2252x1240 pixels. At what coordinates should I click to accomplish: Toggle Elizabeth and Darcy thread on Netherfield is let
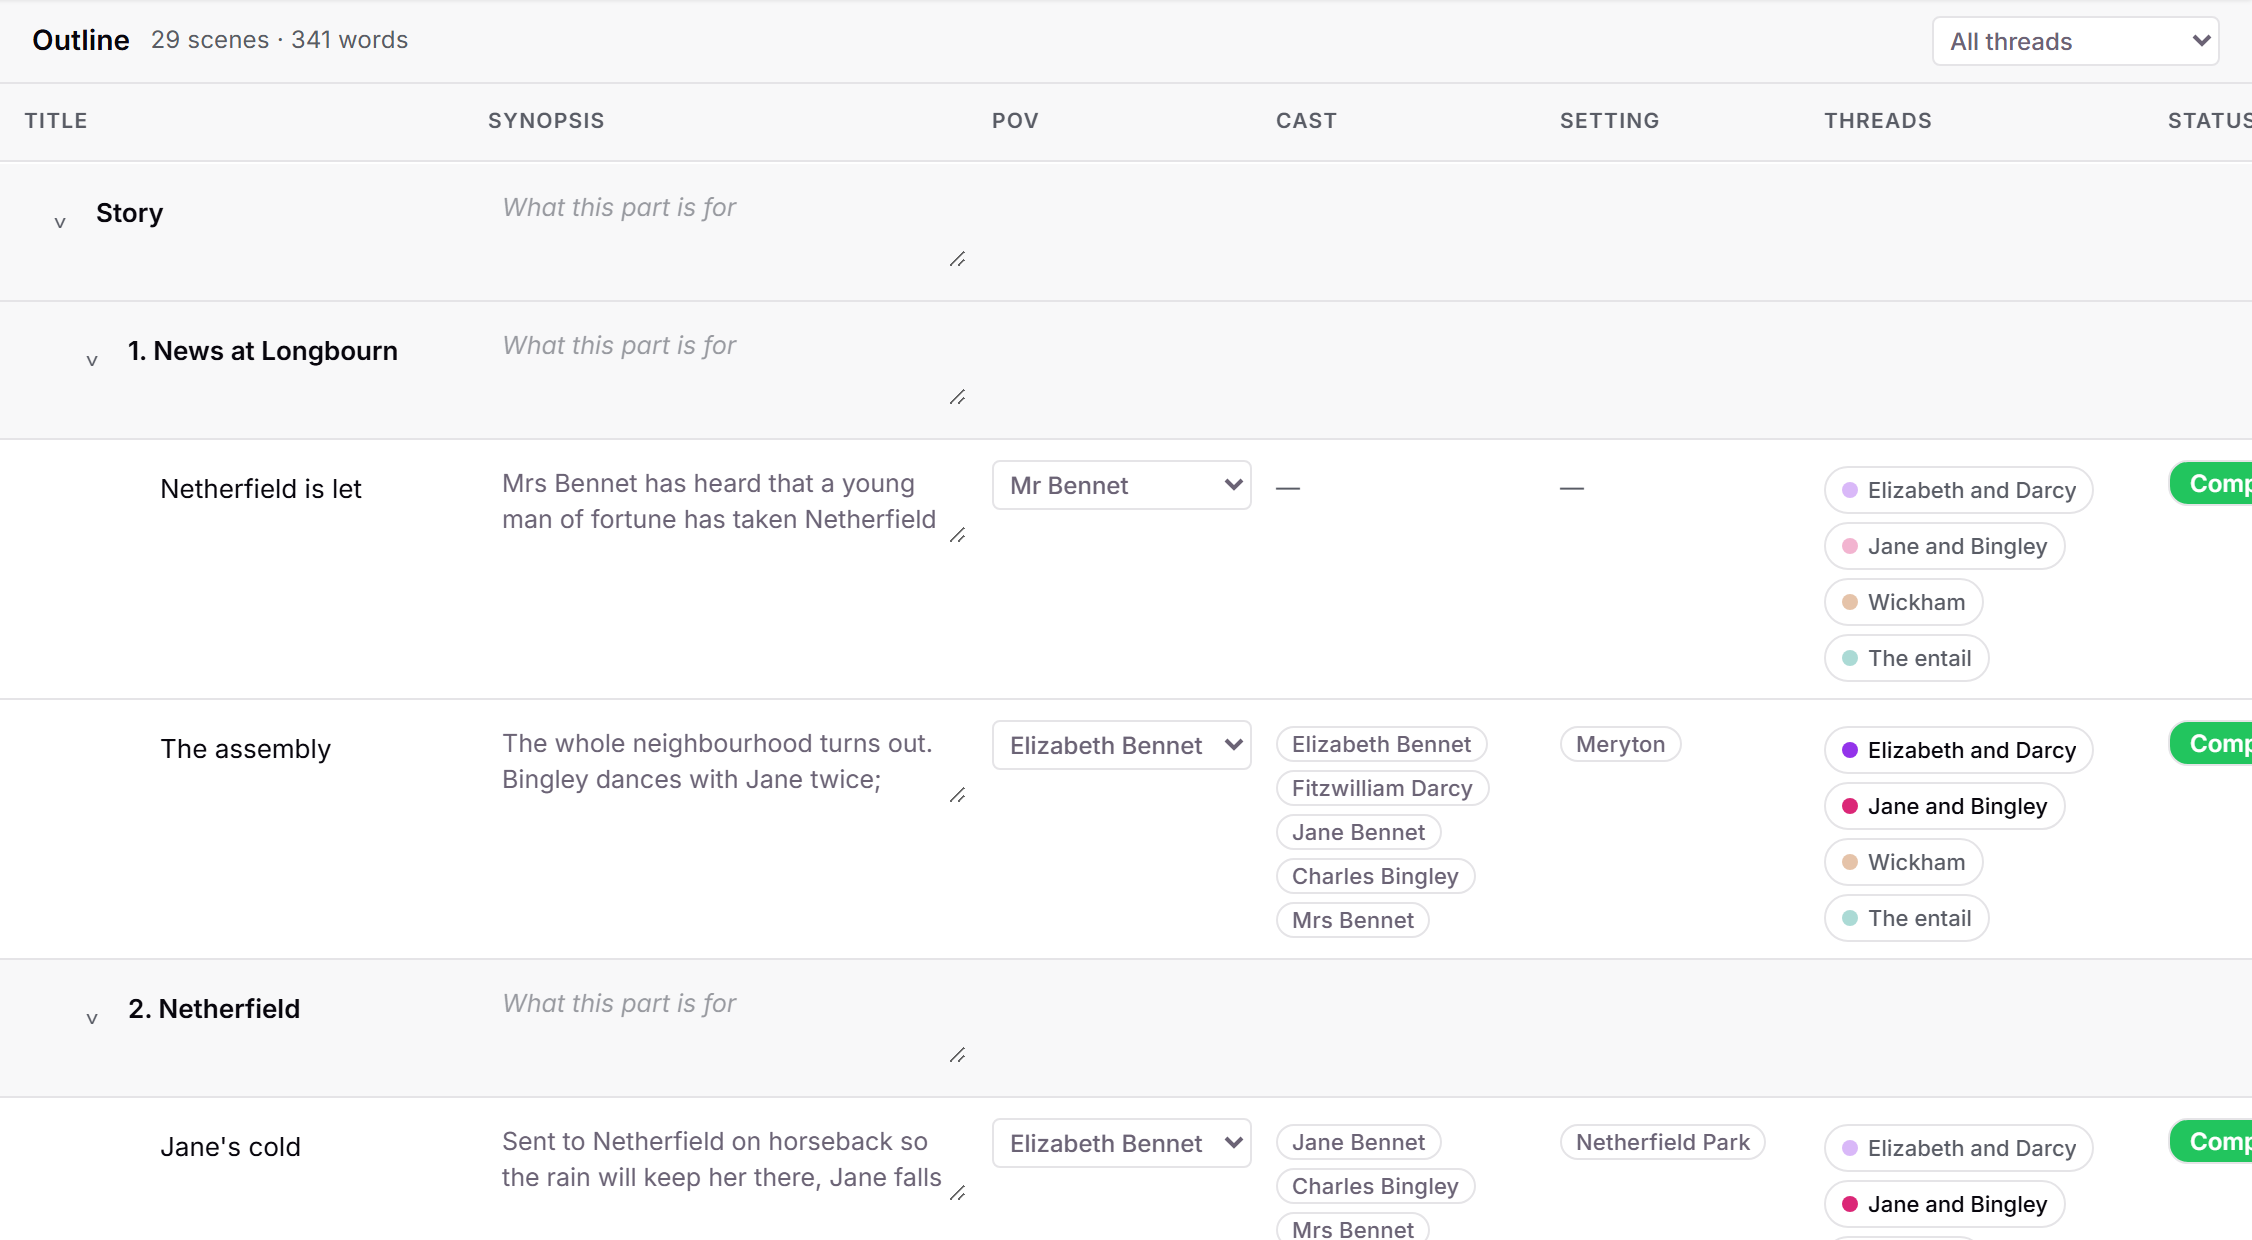coord(1958,490)
